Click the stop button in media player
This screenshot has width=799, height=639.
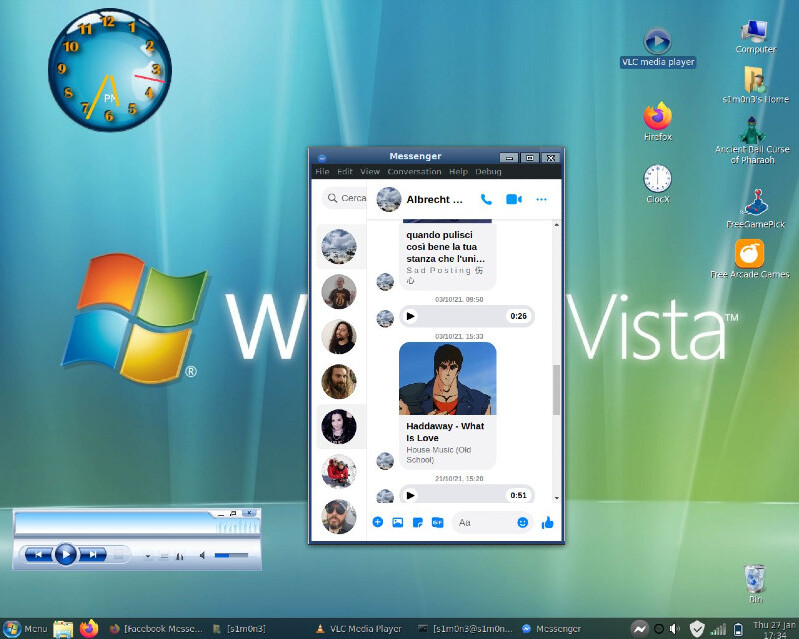[119, 555]
